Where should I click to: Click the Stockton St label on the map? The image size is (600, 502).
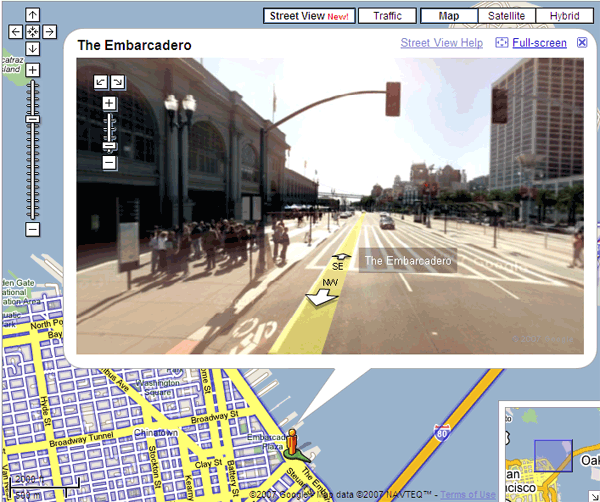154,467
